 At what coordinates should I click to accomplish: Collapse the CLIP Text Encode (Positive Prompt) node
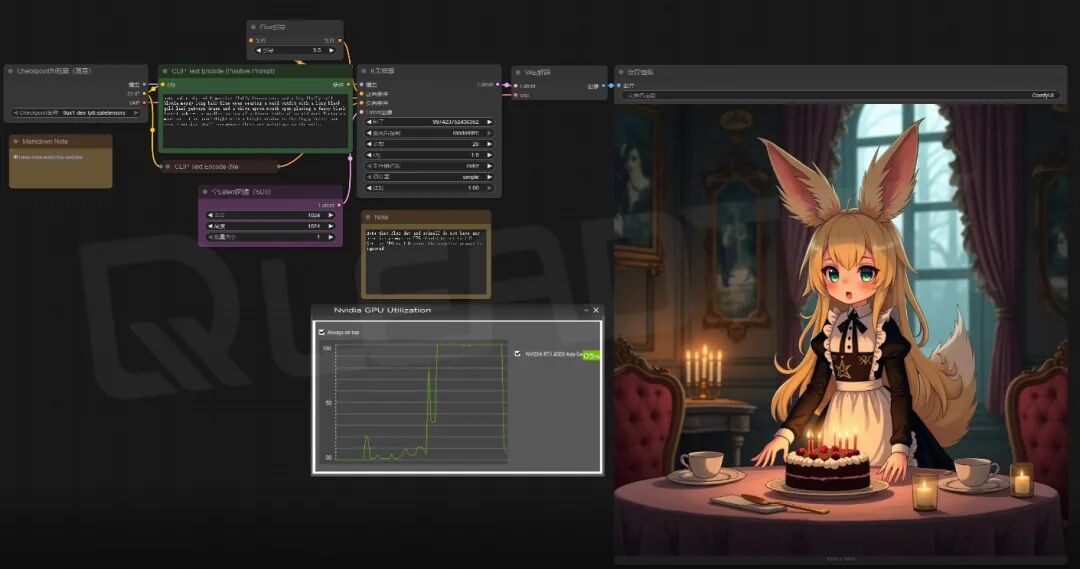point(165,71)
